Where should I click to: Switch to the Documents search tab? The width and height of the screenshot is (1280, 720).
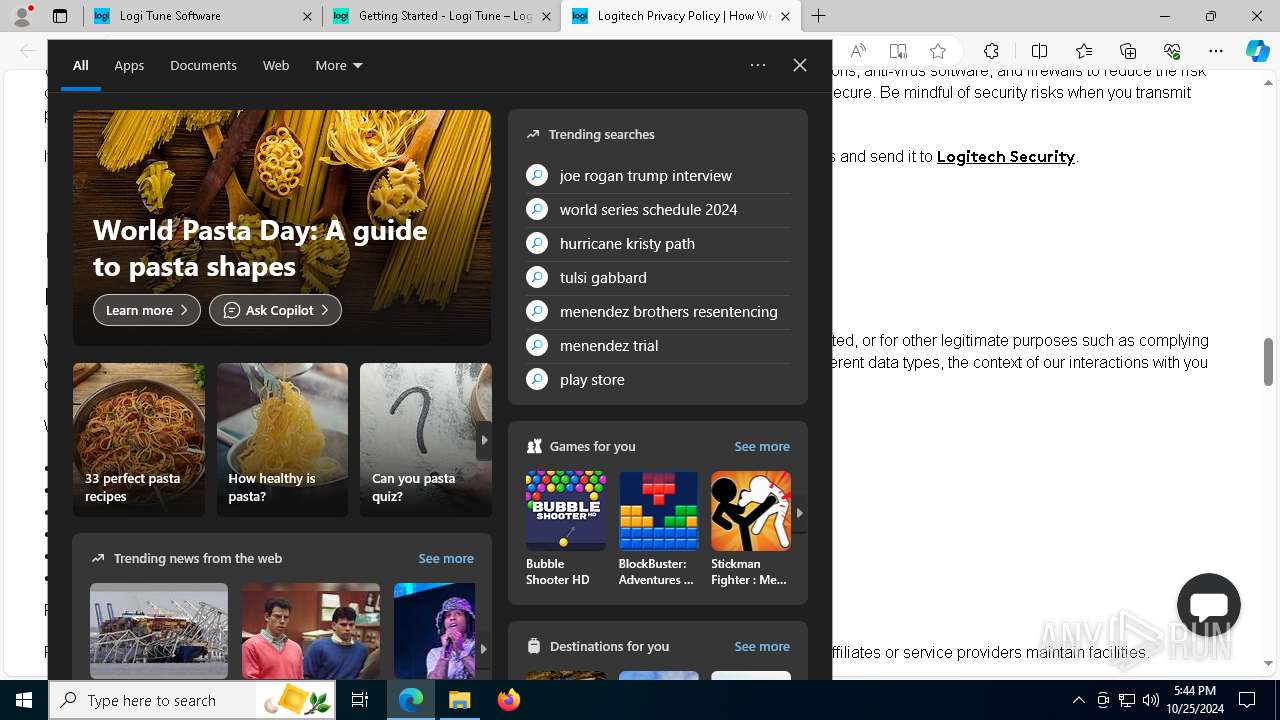pos(203,65)
